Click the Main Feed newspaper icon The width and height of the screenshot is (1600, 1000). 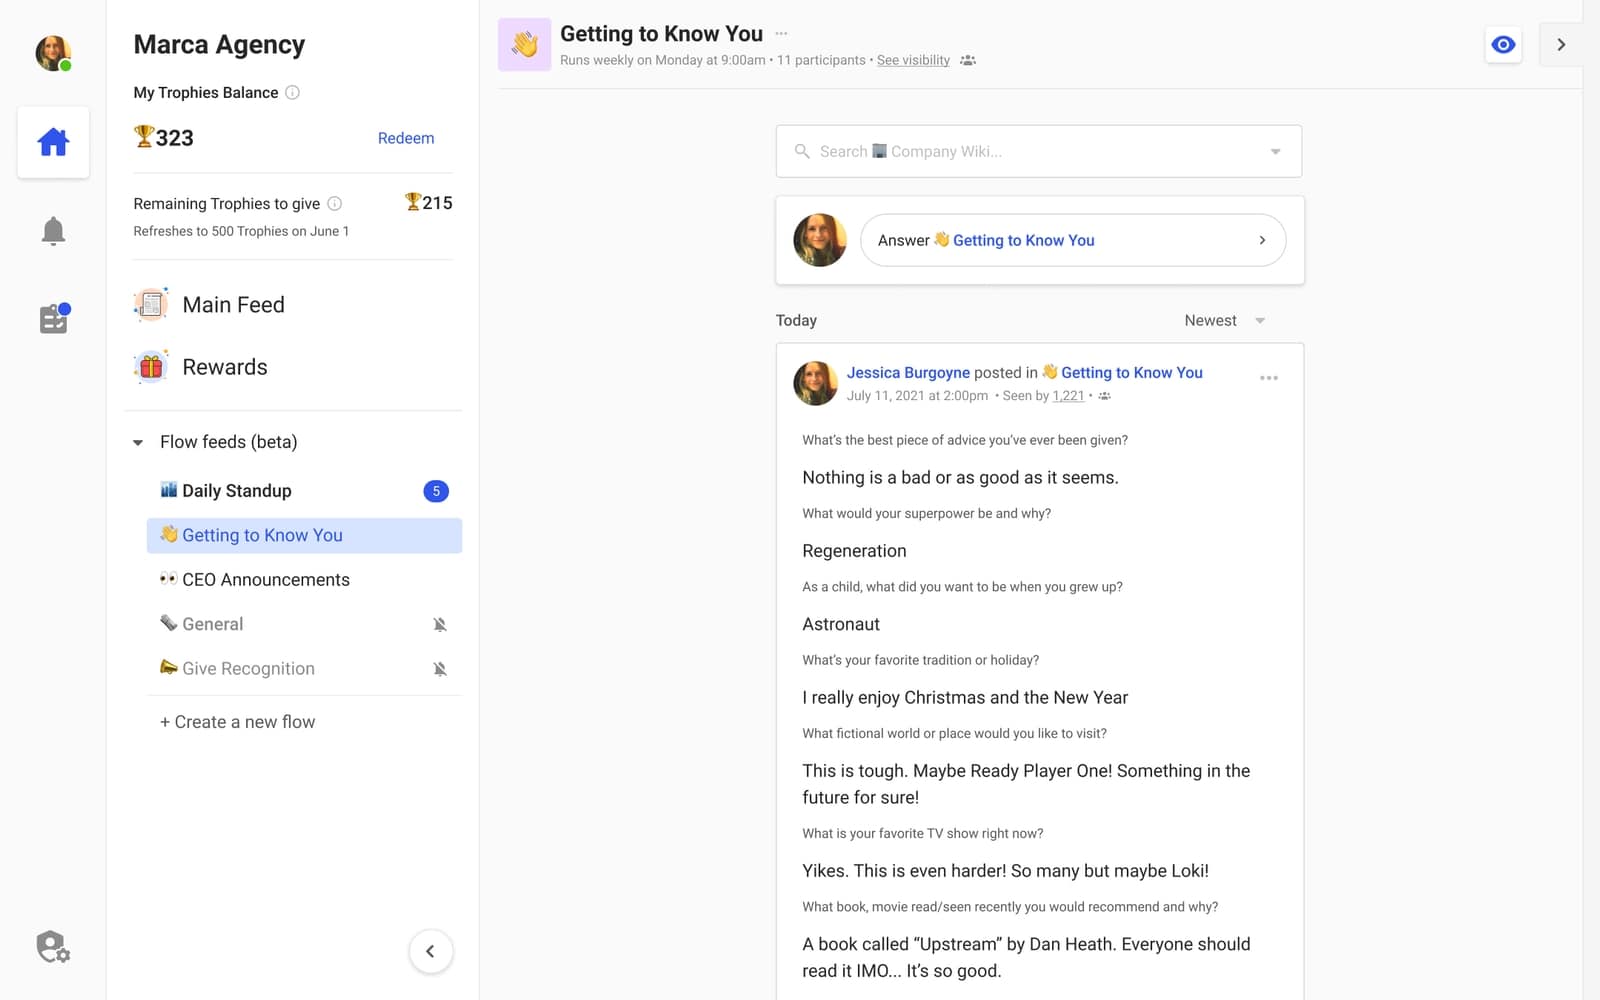151,304
